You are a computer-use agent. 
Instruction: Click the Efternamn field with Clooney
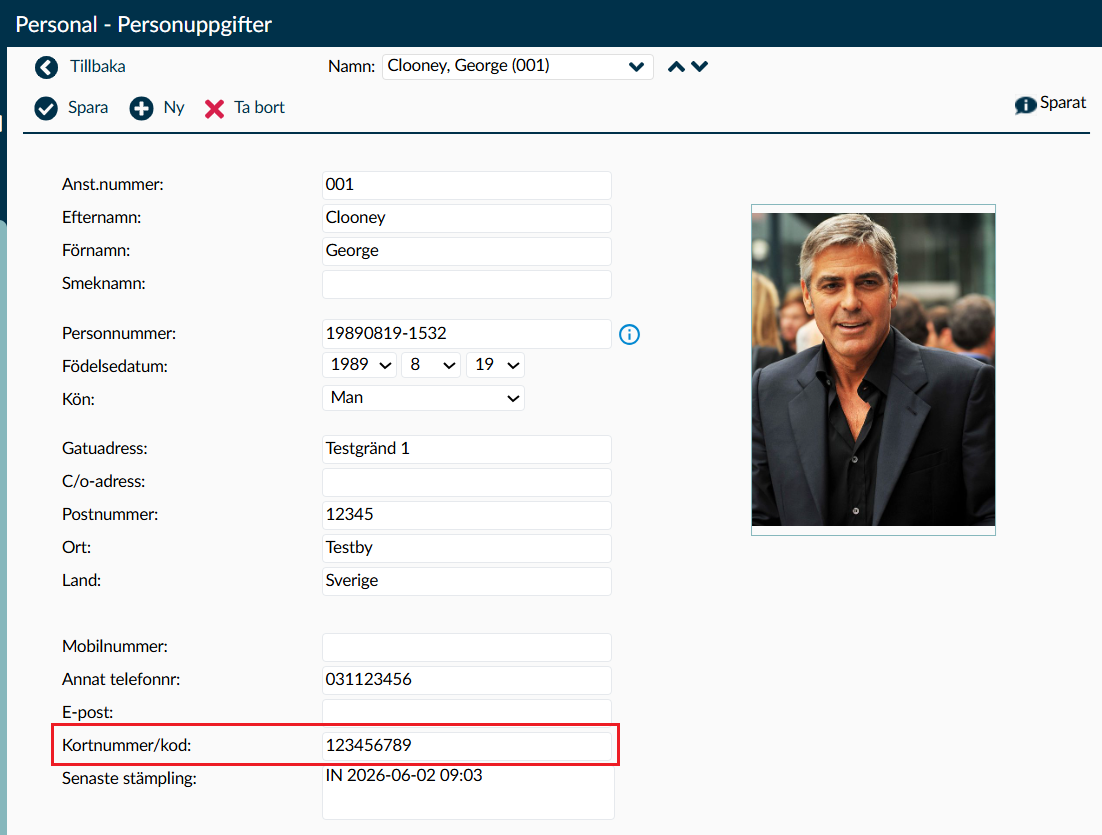tap(467, 218)
